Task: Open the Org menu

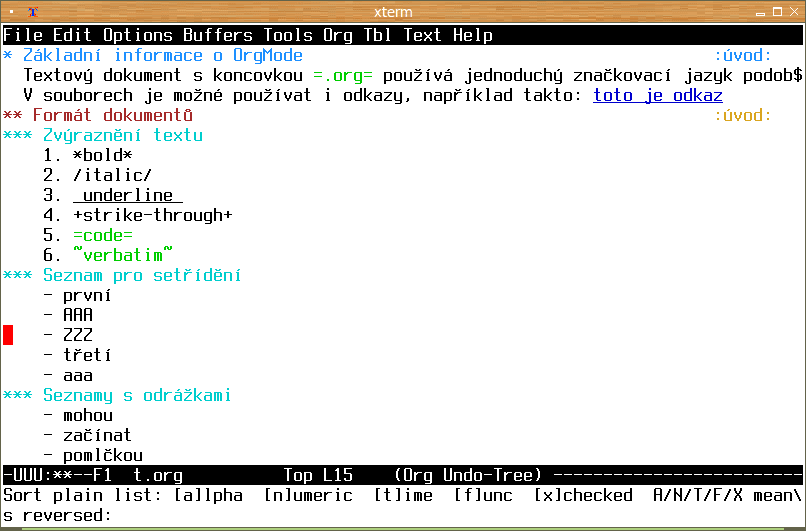Action: coord(338,35)
